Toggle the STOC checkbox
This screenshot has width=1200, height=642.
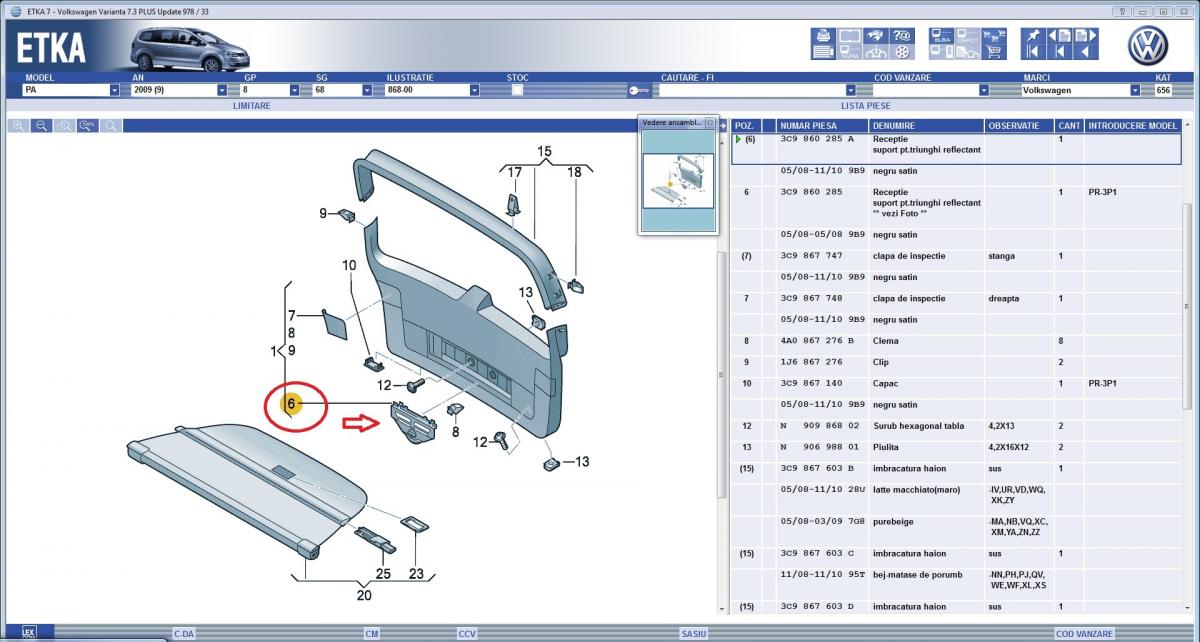point(517,90)
